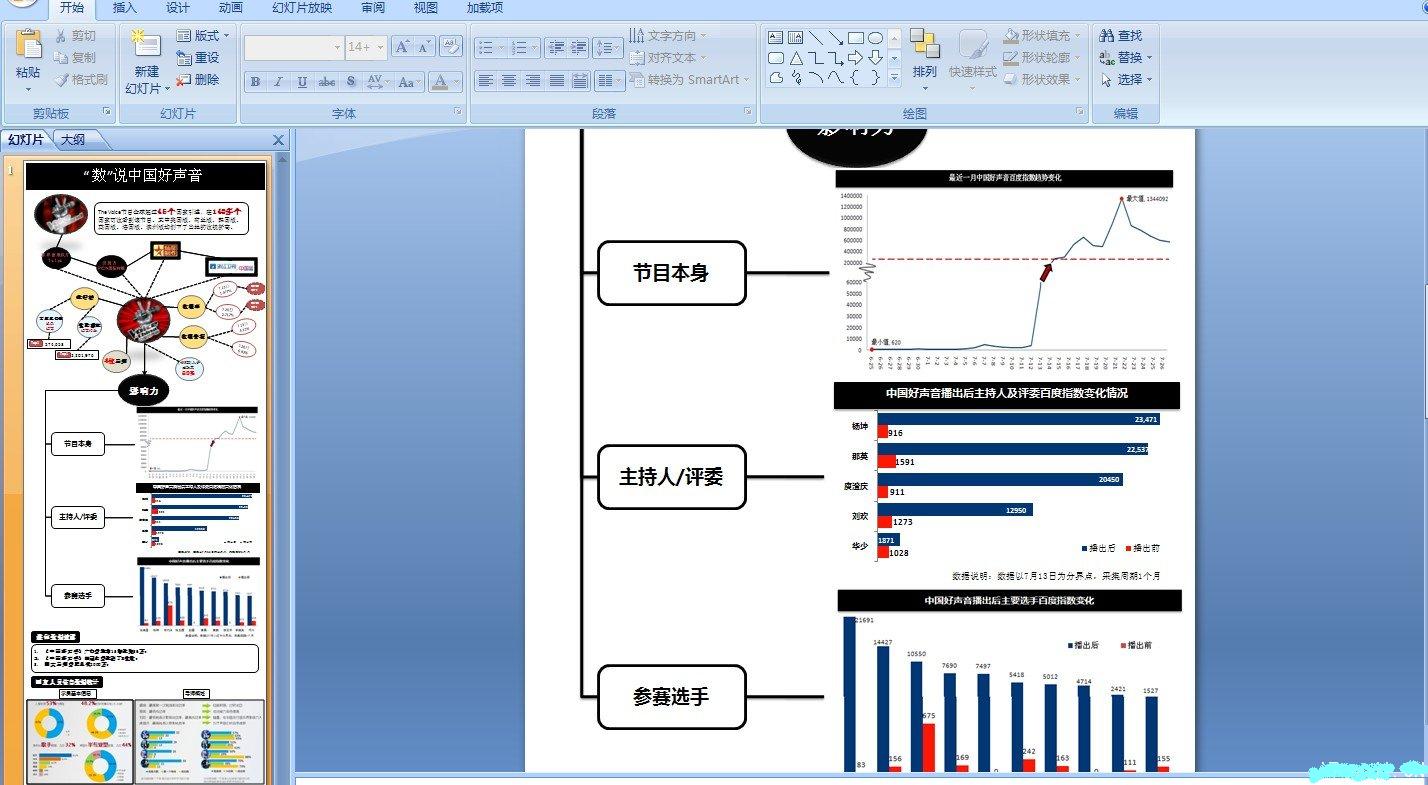Open the 插入 (Insert) ribbon tab
The height and width of the screenshot is (785, 1428).
(x=125, y=8)
